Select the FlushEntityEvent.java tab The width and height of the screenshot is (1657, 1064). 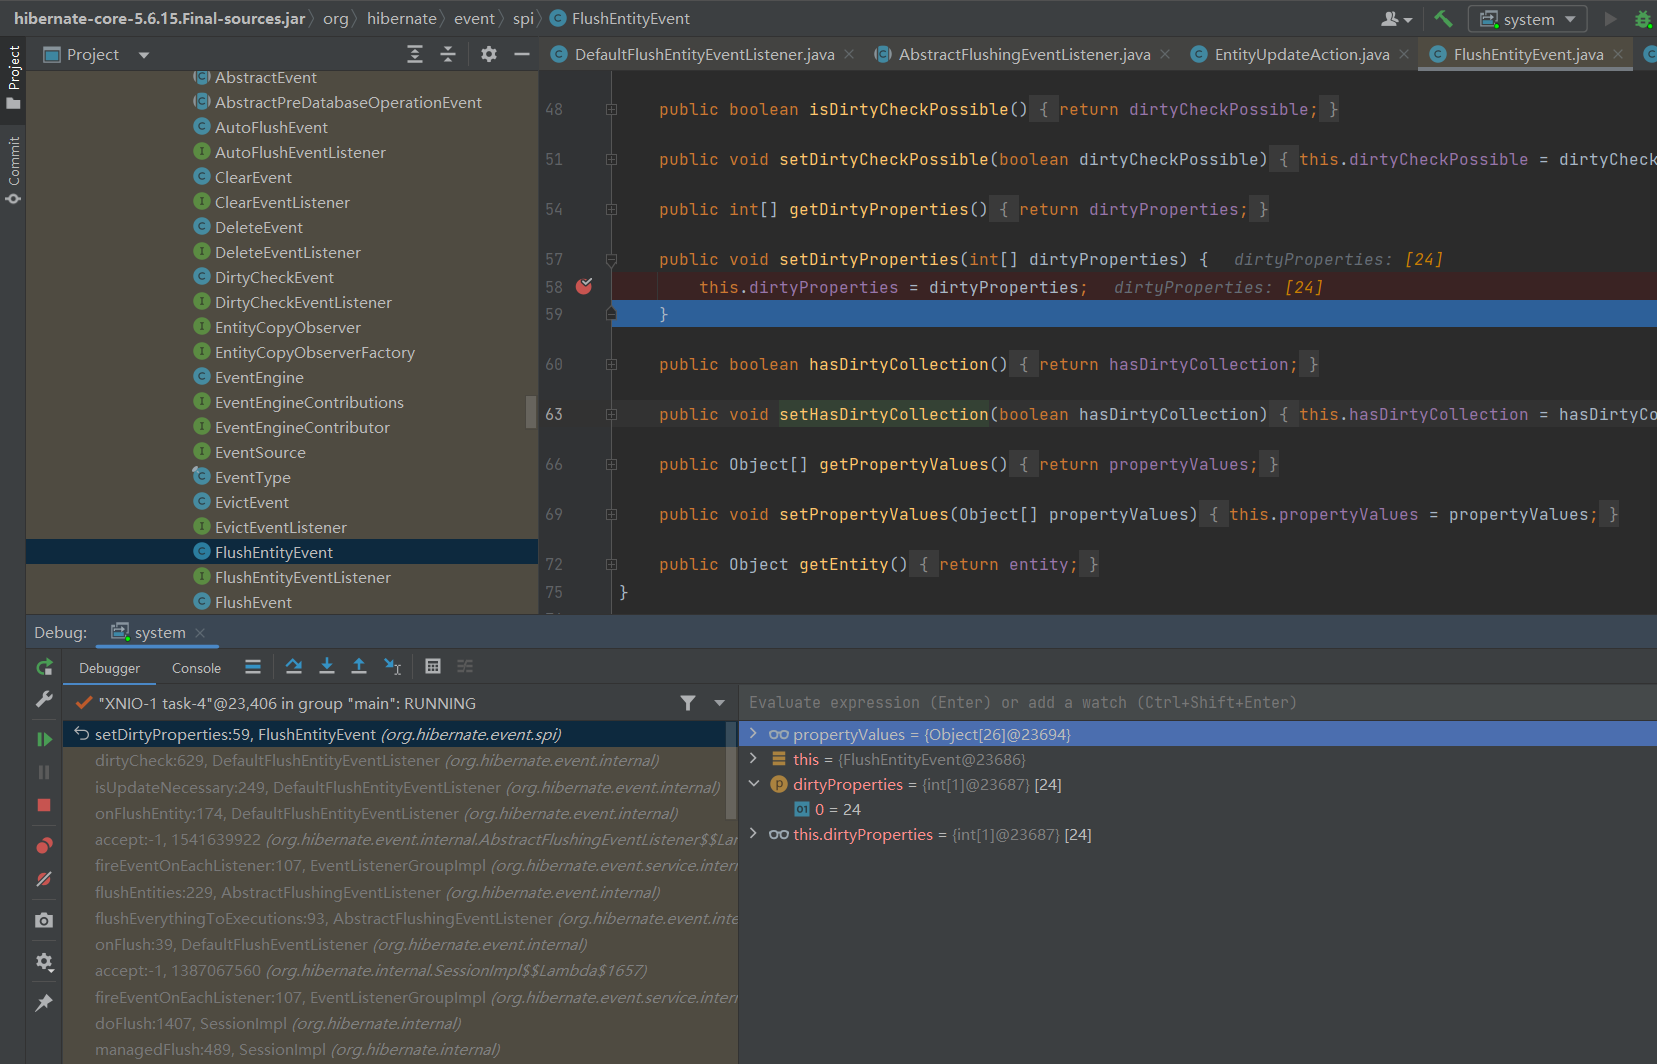click(x=1528, y=54)
